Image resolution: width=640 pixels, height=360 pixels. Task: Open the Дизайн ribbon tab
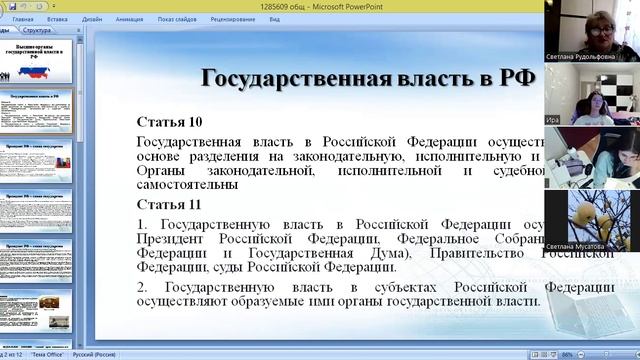92,19
